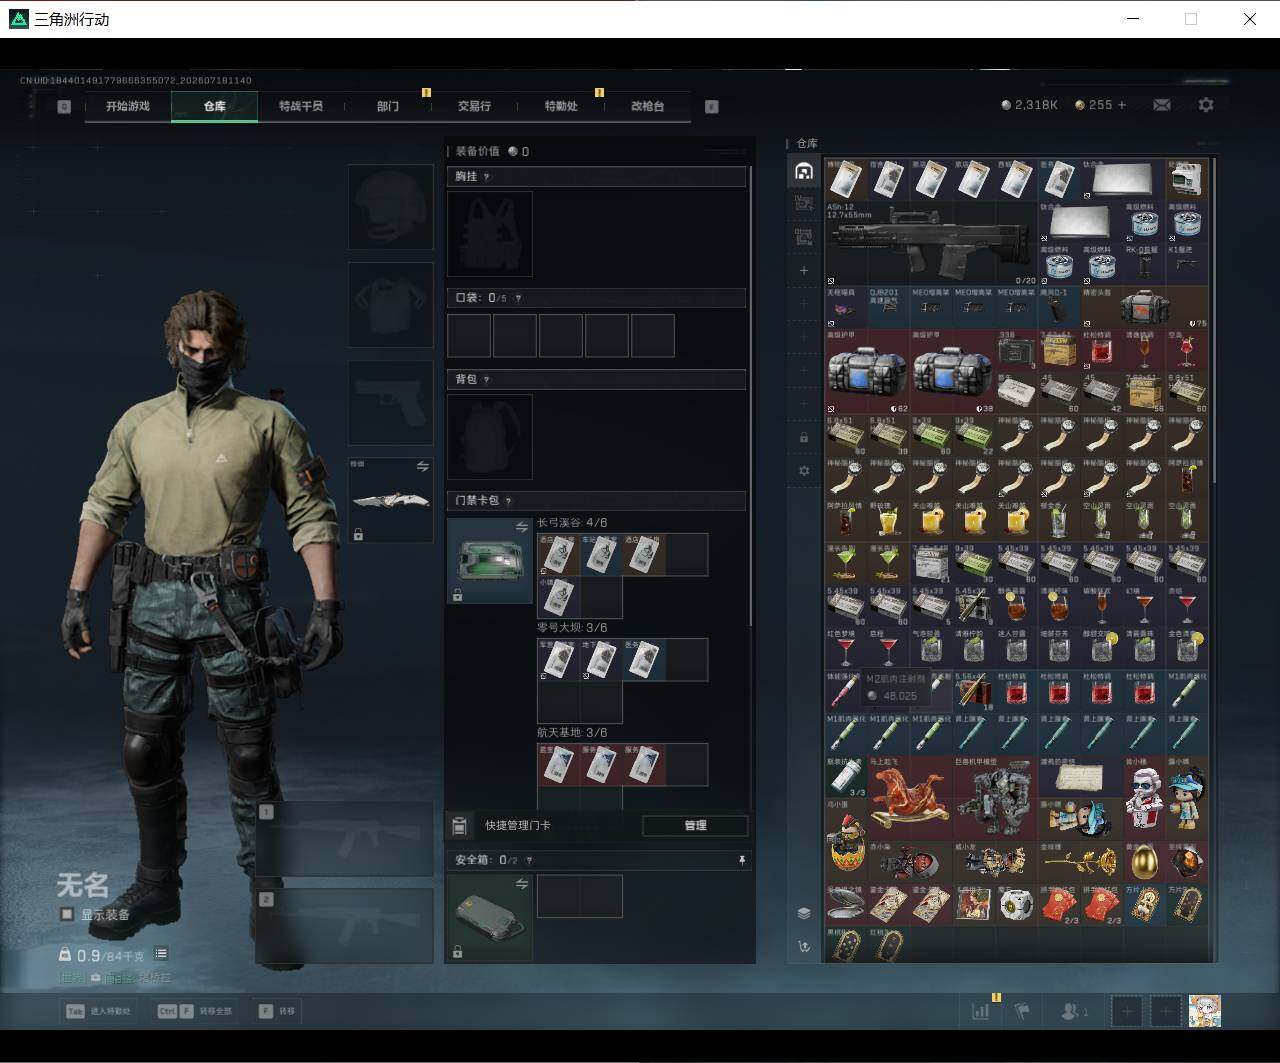Open the 交易行 tab
The image size is (1280, 1063).
(474, 106)
